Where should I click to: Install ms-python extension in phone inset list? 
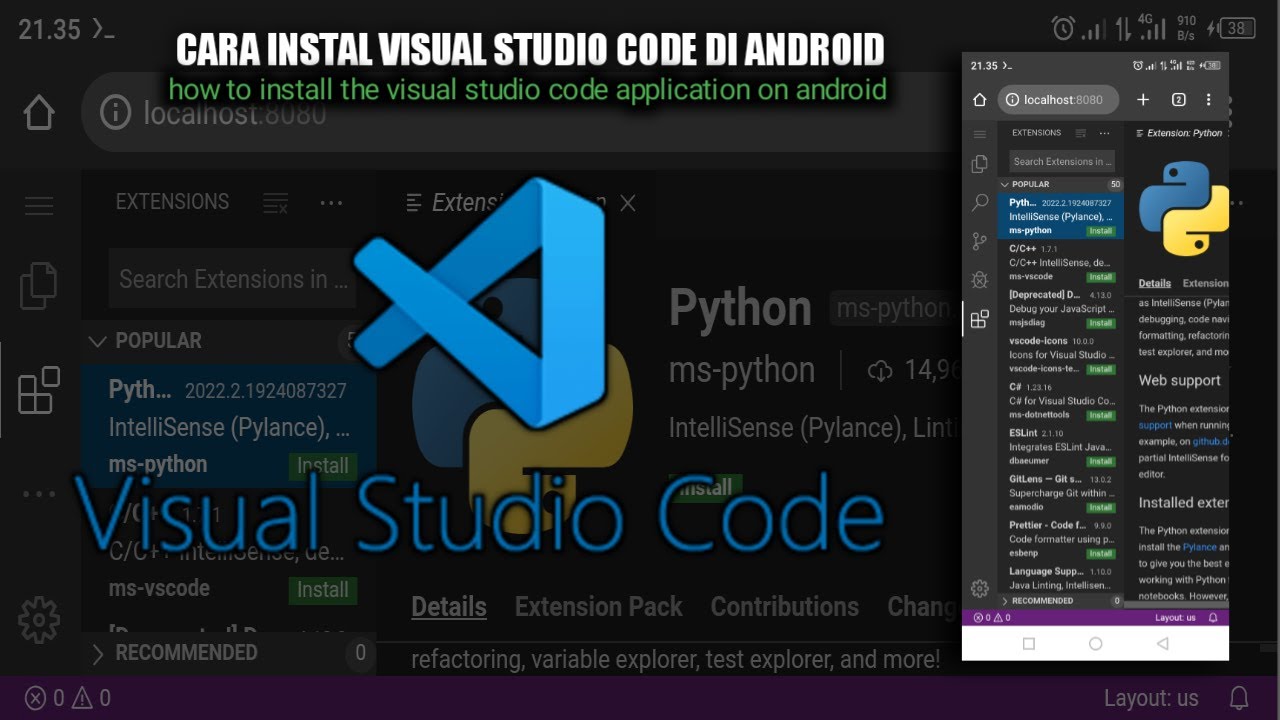pos(1101,231)
